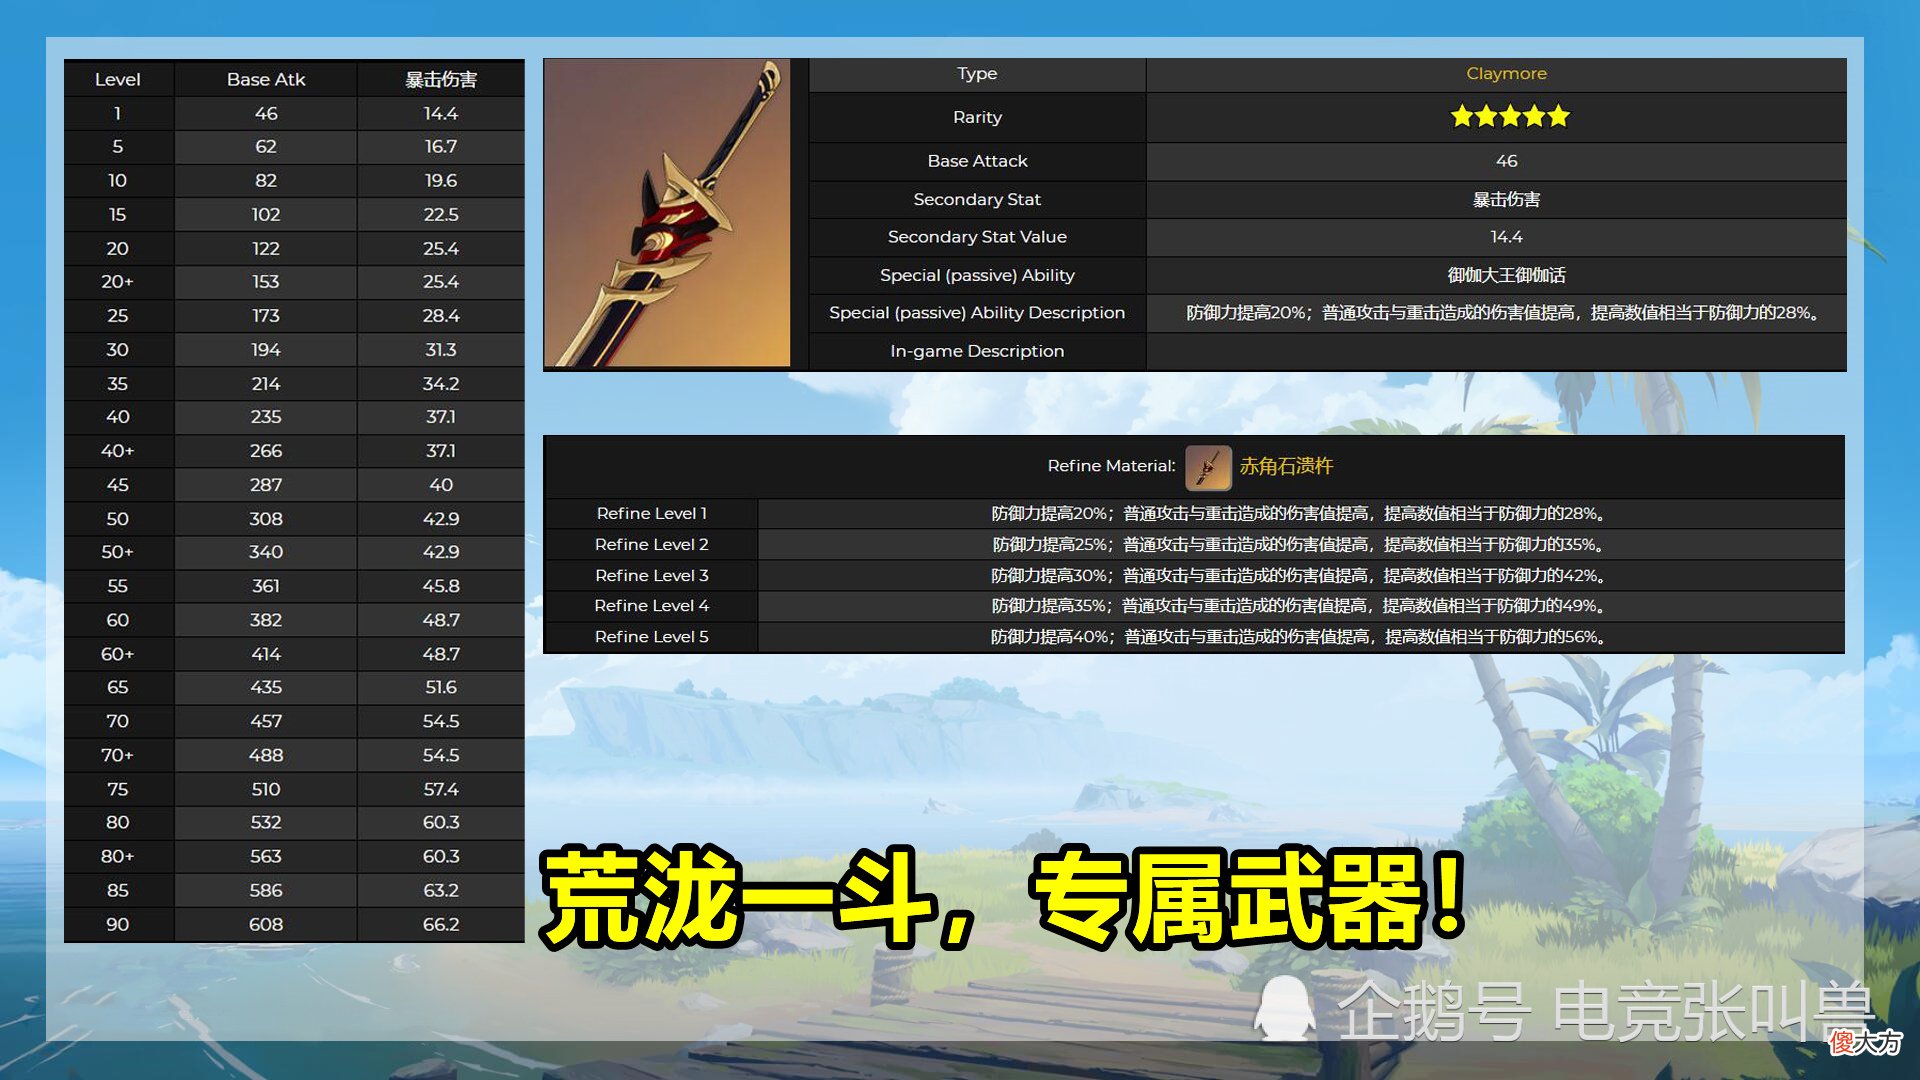
Task: Click the level 65 row label
Action: (118, 688)
